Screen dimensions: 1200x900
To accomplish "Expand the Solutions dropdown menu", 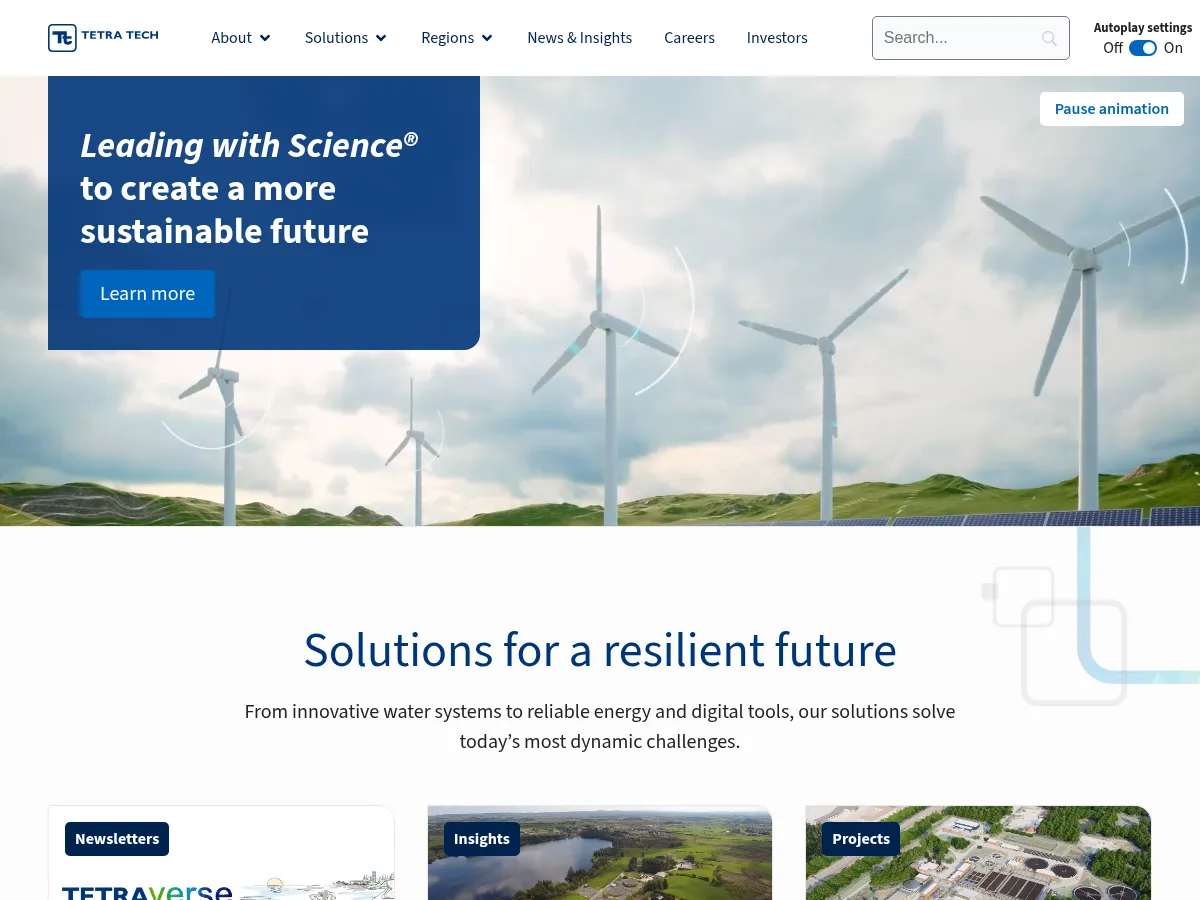I will [346, 38].
